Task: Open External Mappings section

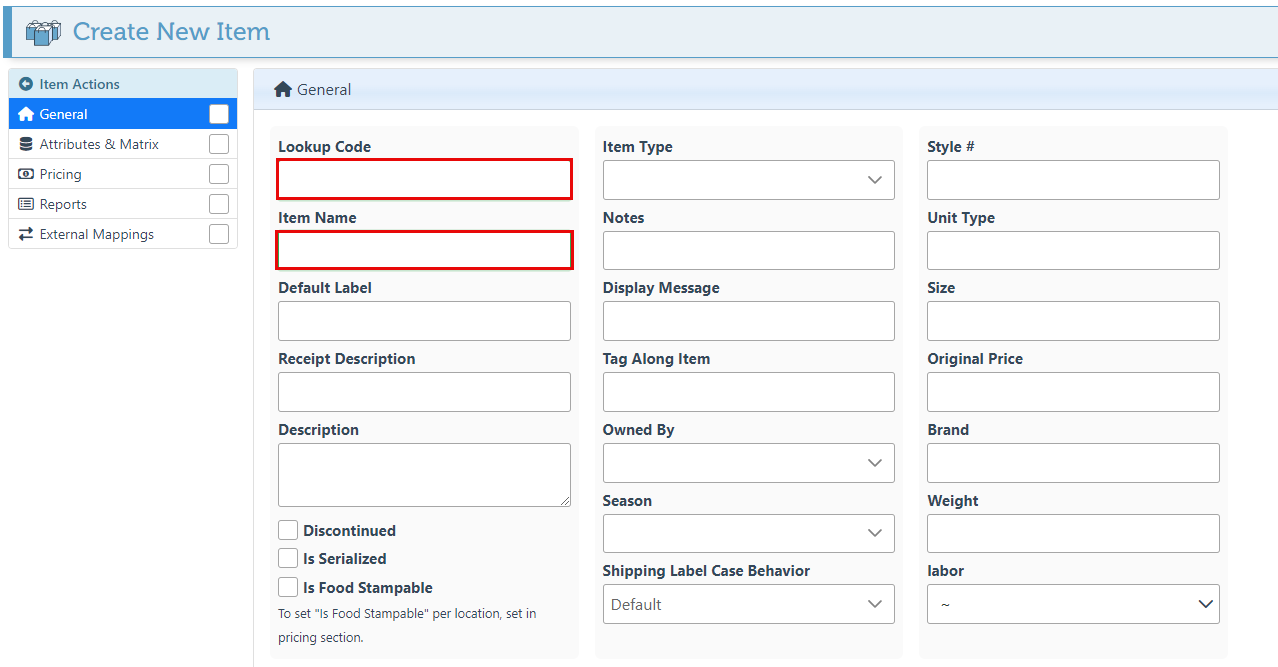Action: point(97,234)
